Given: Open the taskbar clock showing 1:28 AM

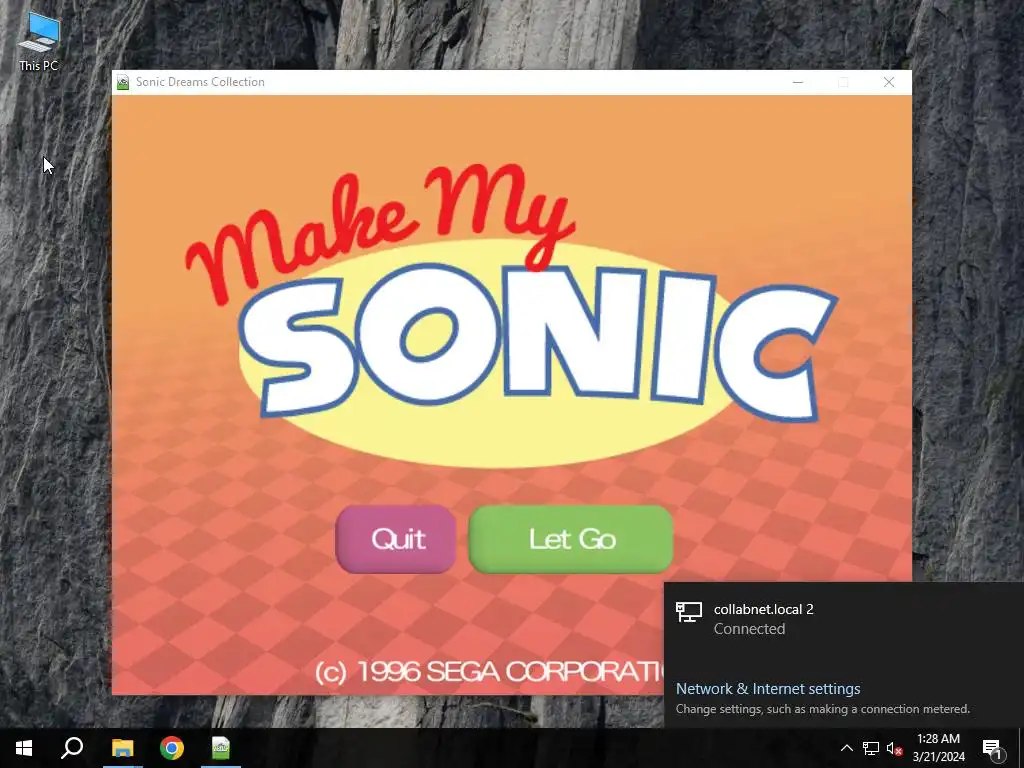Looking at the screenshot, I should coord(938,748).
